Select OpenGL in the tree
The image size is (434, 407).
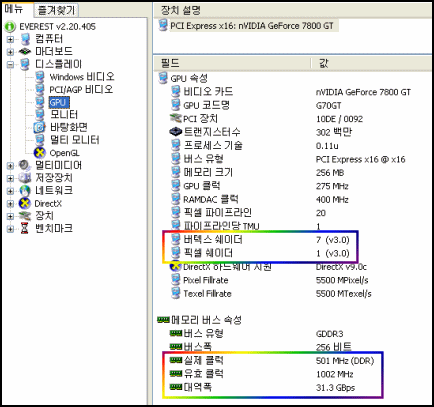point(64,153)
